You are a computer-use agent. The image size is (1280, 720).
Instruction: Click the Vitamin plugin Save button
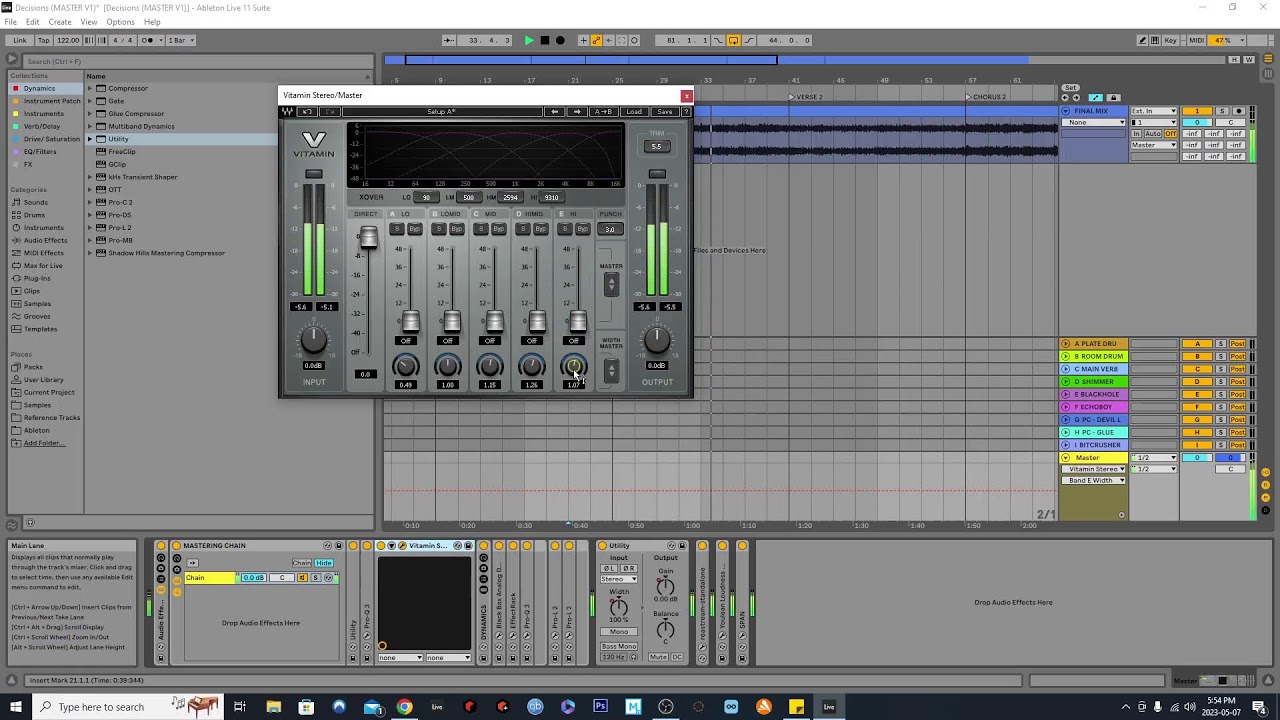coord(665,111)
